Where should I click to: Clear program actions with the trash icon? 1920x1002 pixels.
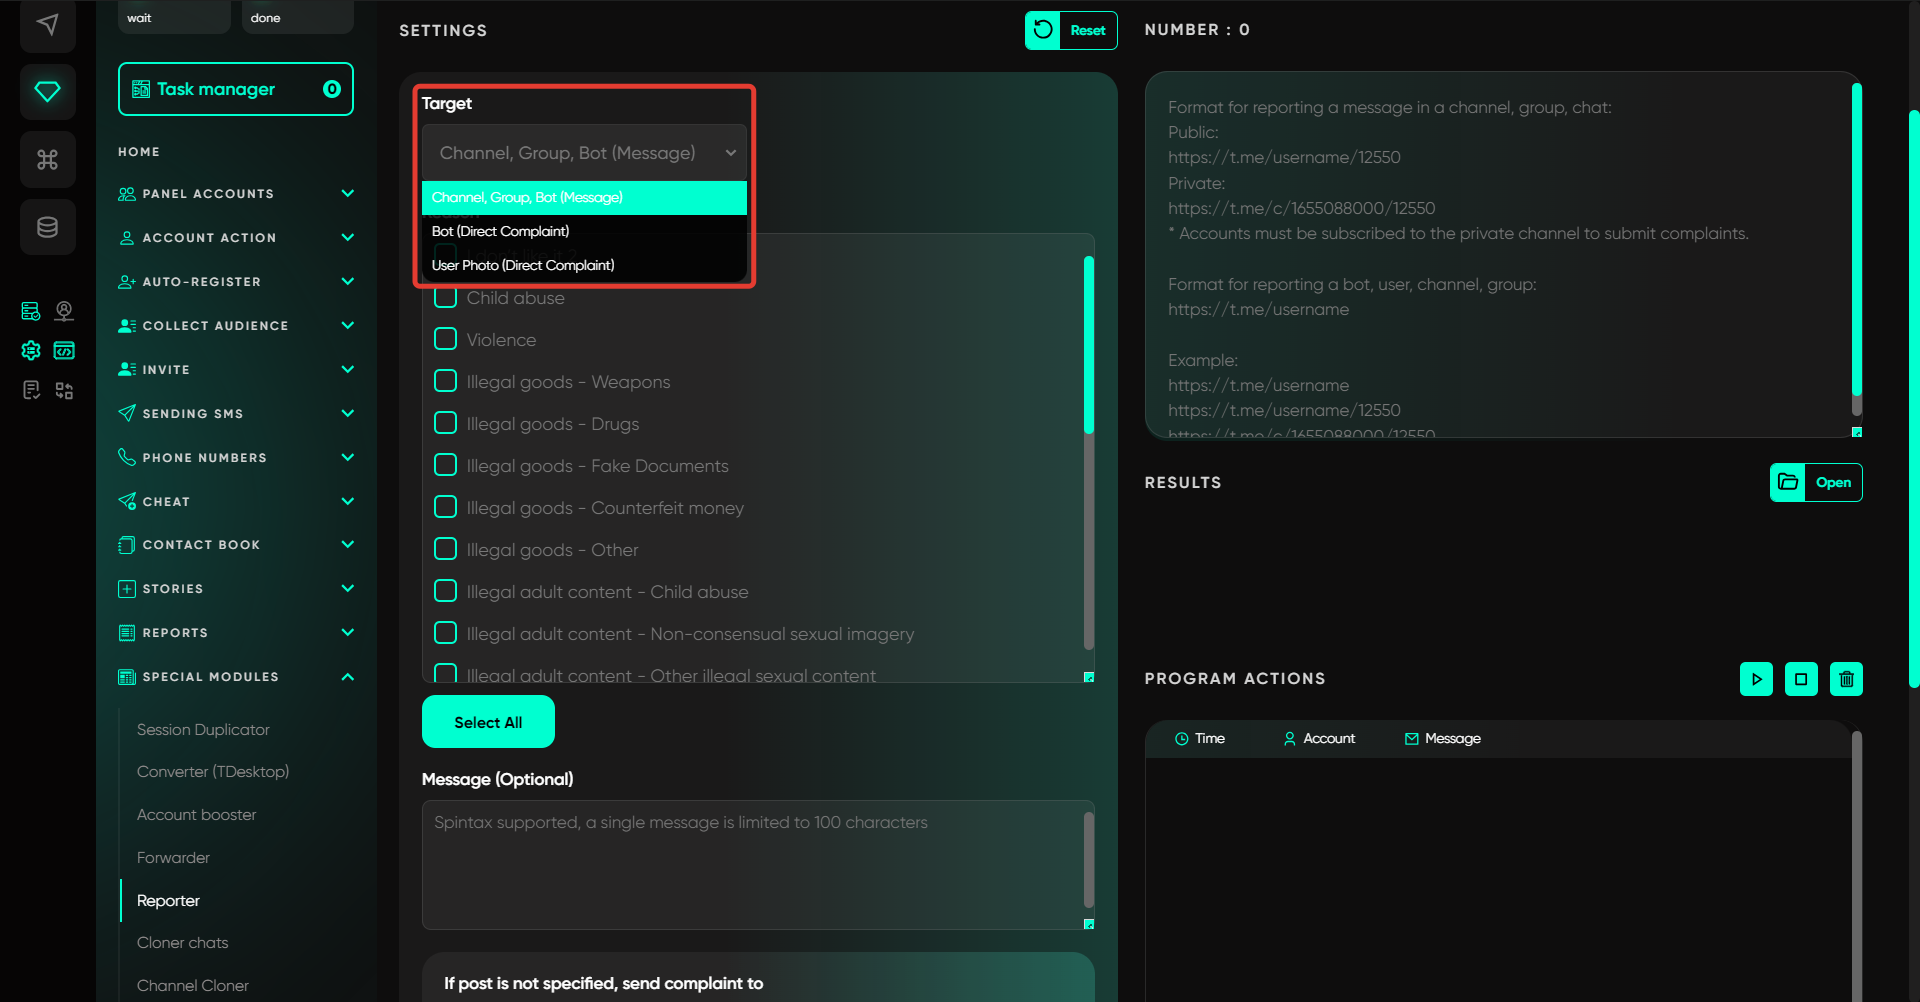click(1846, 679)
